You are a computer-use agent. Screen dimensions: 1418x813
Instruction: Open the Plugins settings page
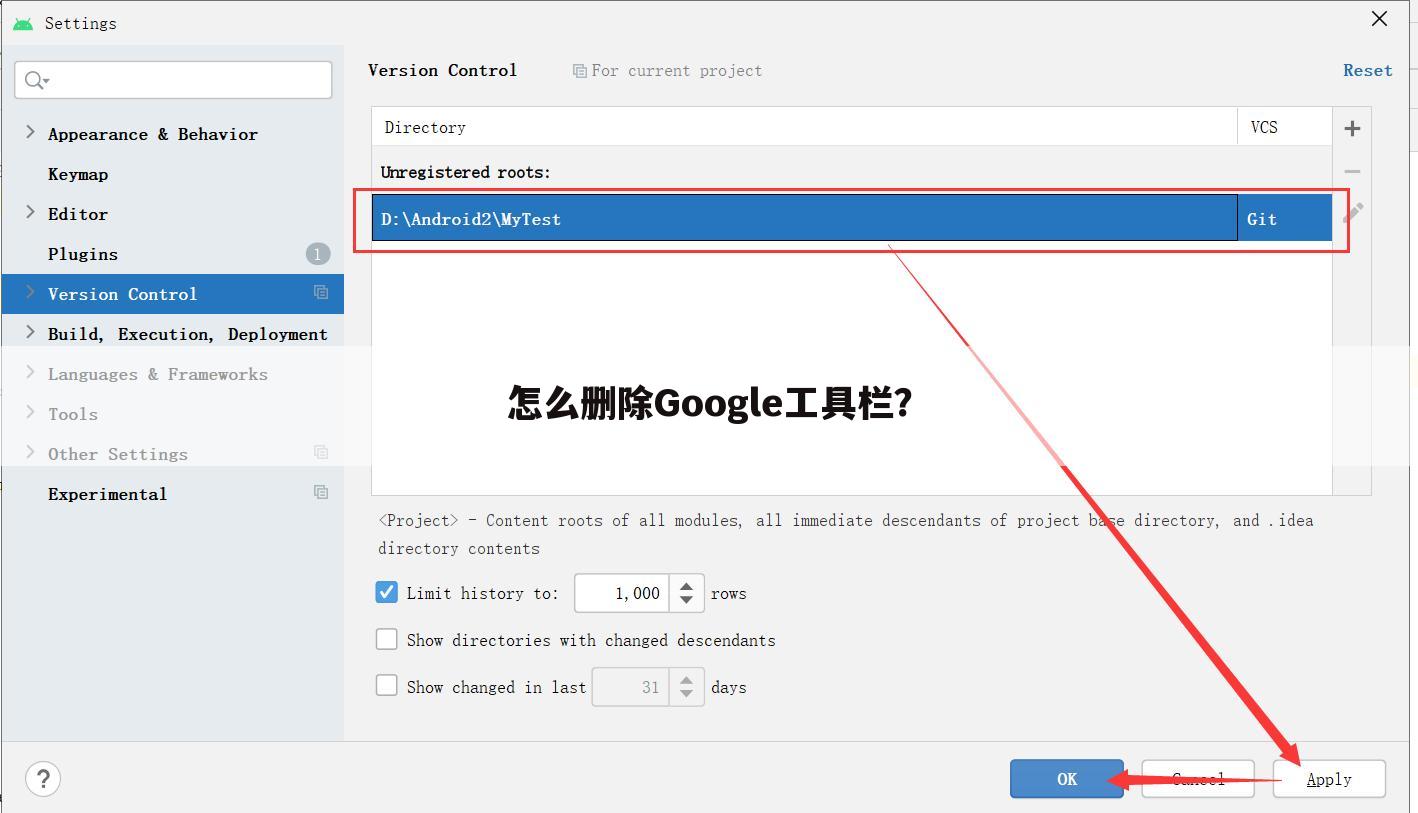[83, 254]
